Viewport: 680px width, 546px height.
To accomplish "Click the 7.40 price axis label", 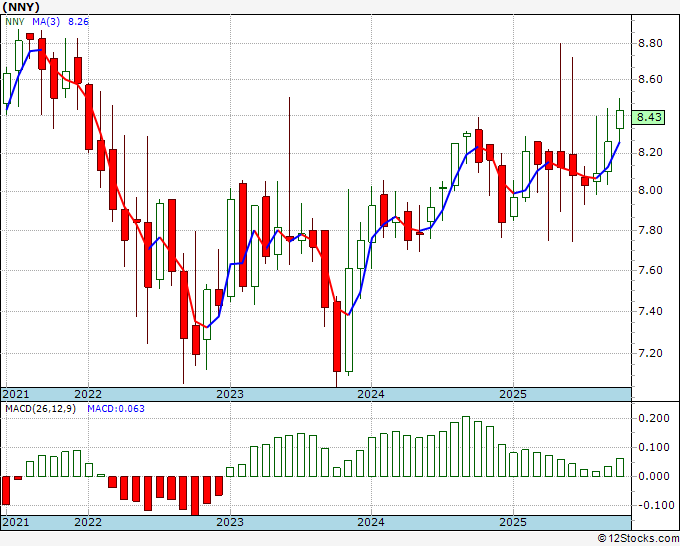I will click(x=650, y=311).
